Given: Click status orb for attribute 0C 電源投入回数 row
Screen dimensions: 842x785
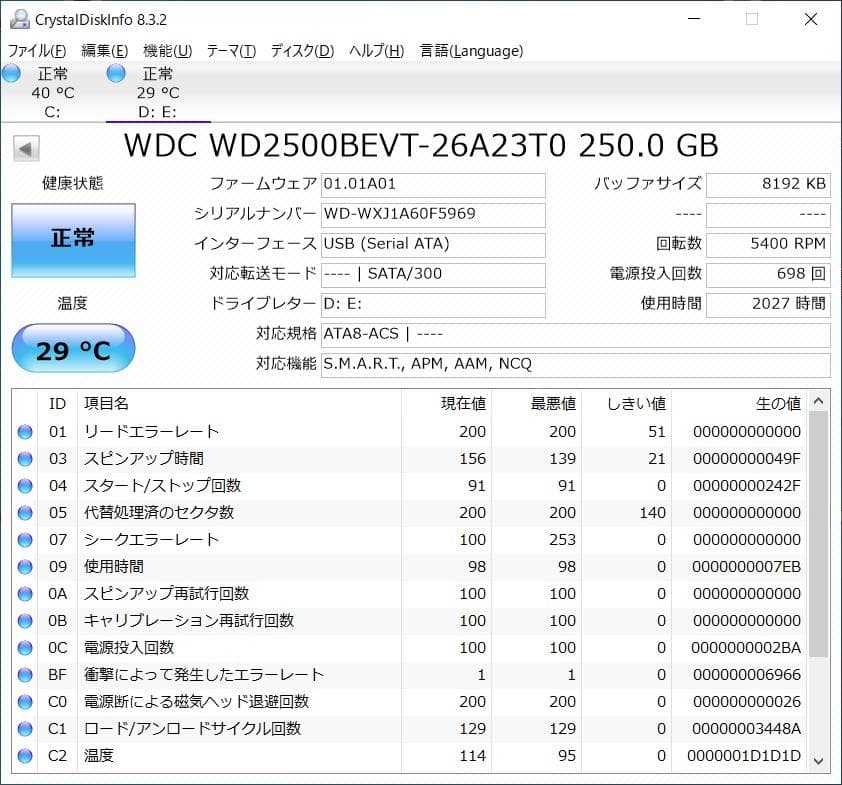Looking at the screenshot, I should (25, 648).
